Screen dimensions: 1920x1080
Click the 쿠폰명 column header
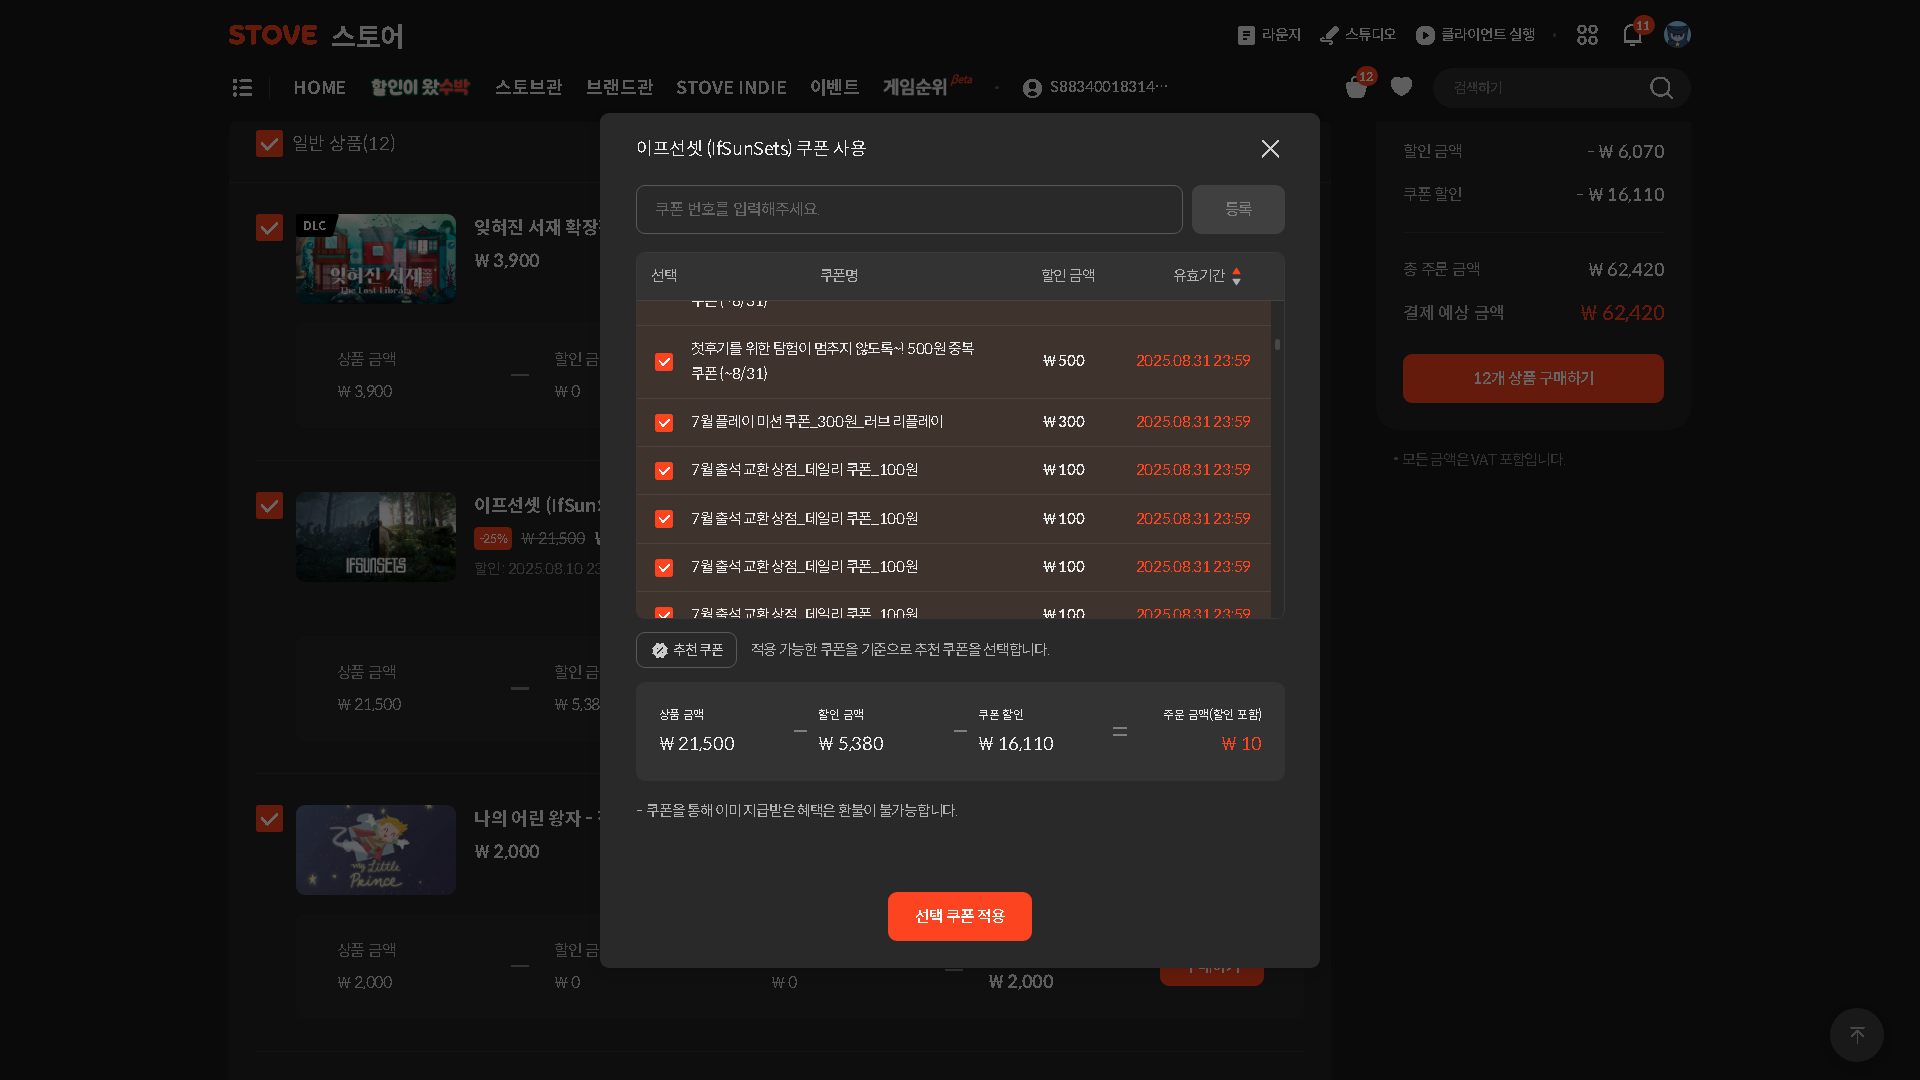(839, 276)
